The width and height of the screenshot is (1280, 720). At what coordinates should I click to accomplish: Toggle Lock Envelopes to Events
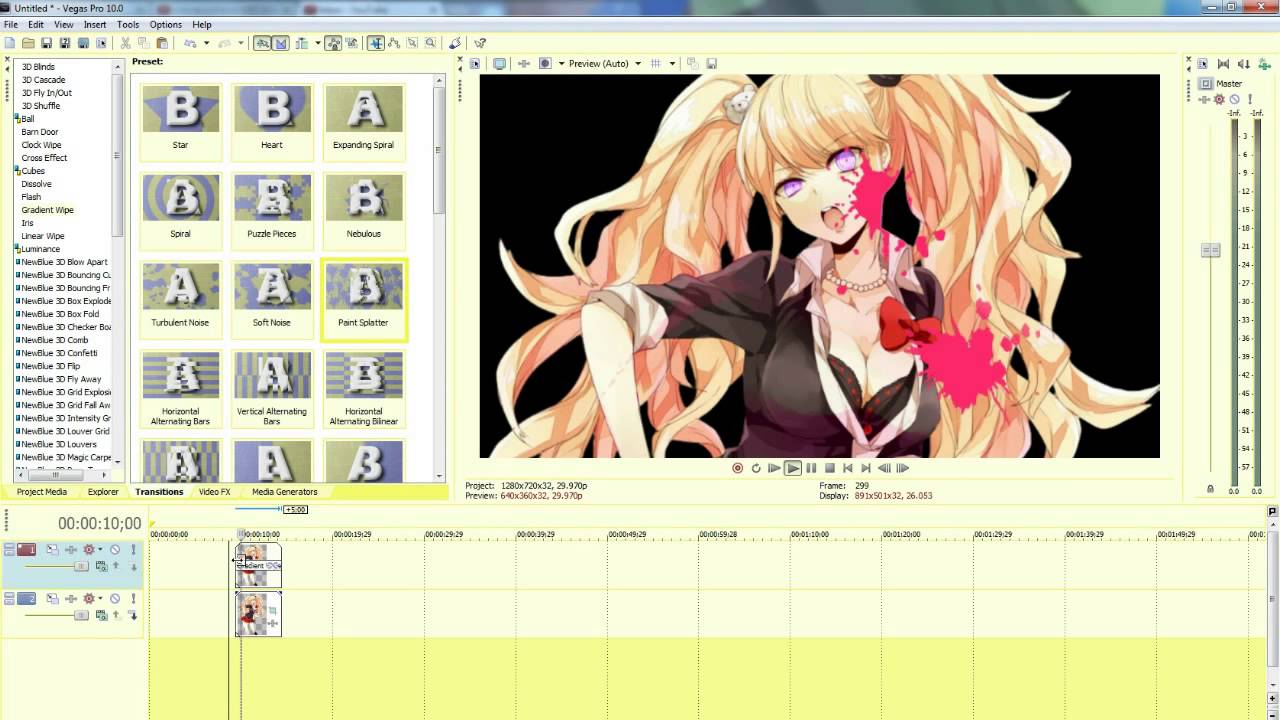tap(334, 43)
